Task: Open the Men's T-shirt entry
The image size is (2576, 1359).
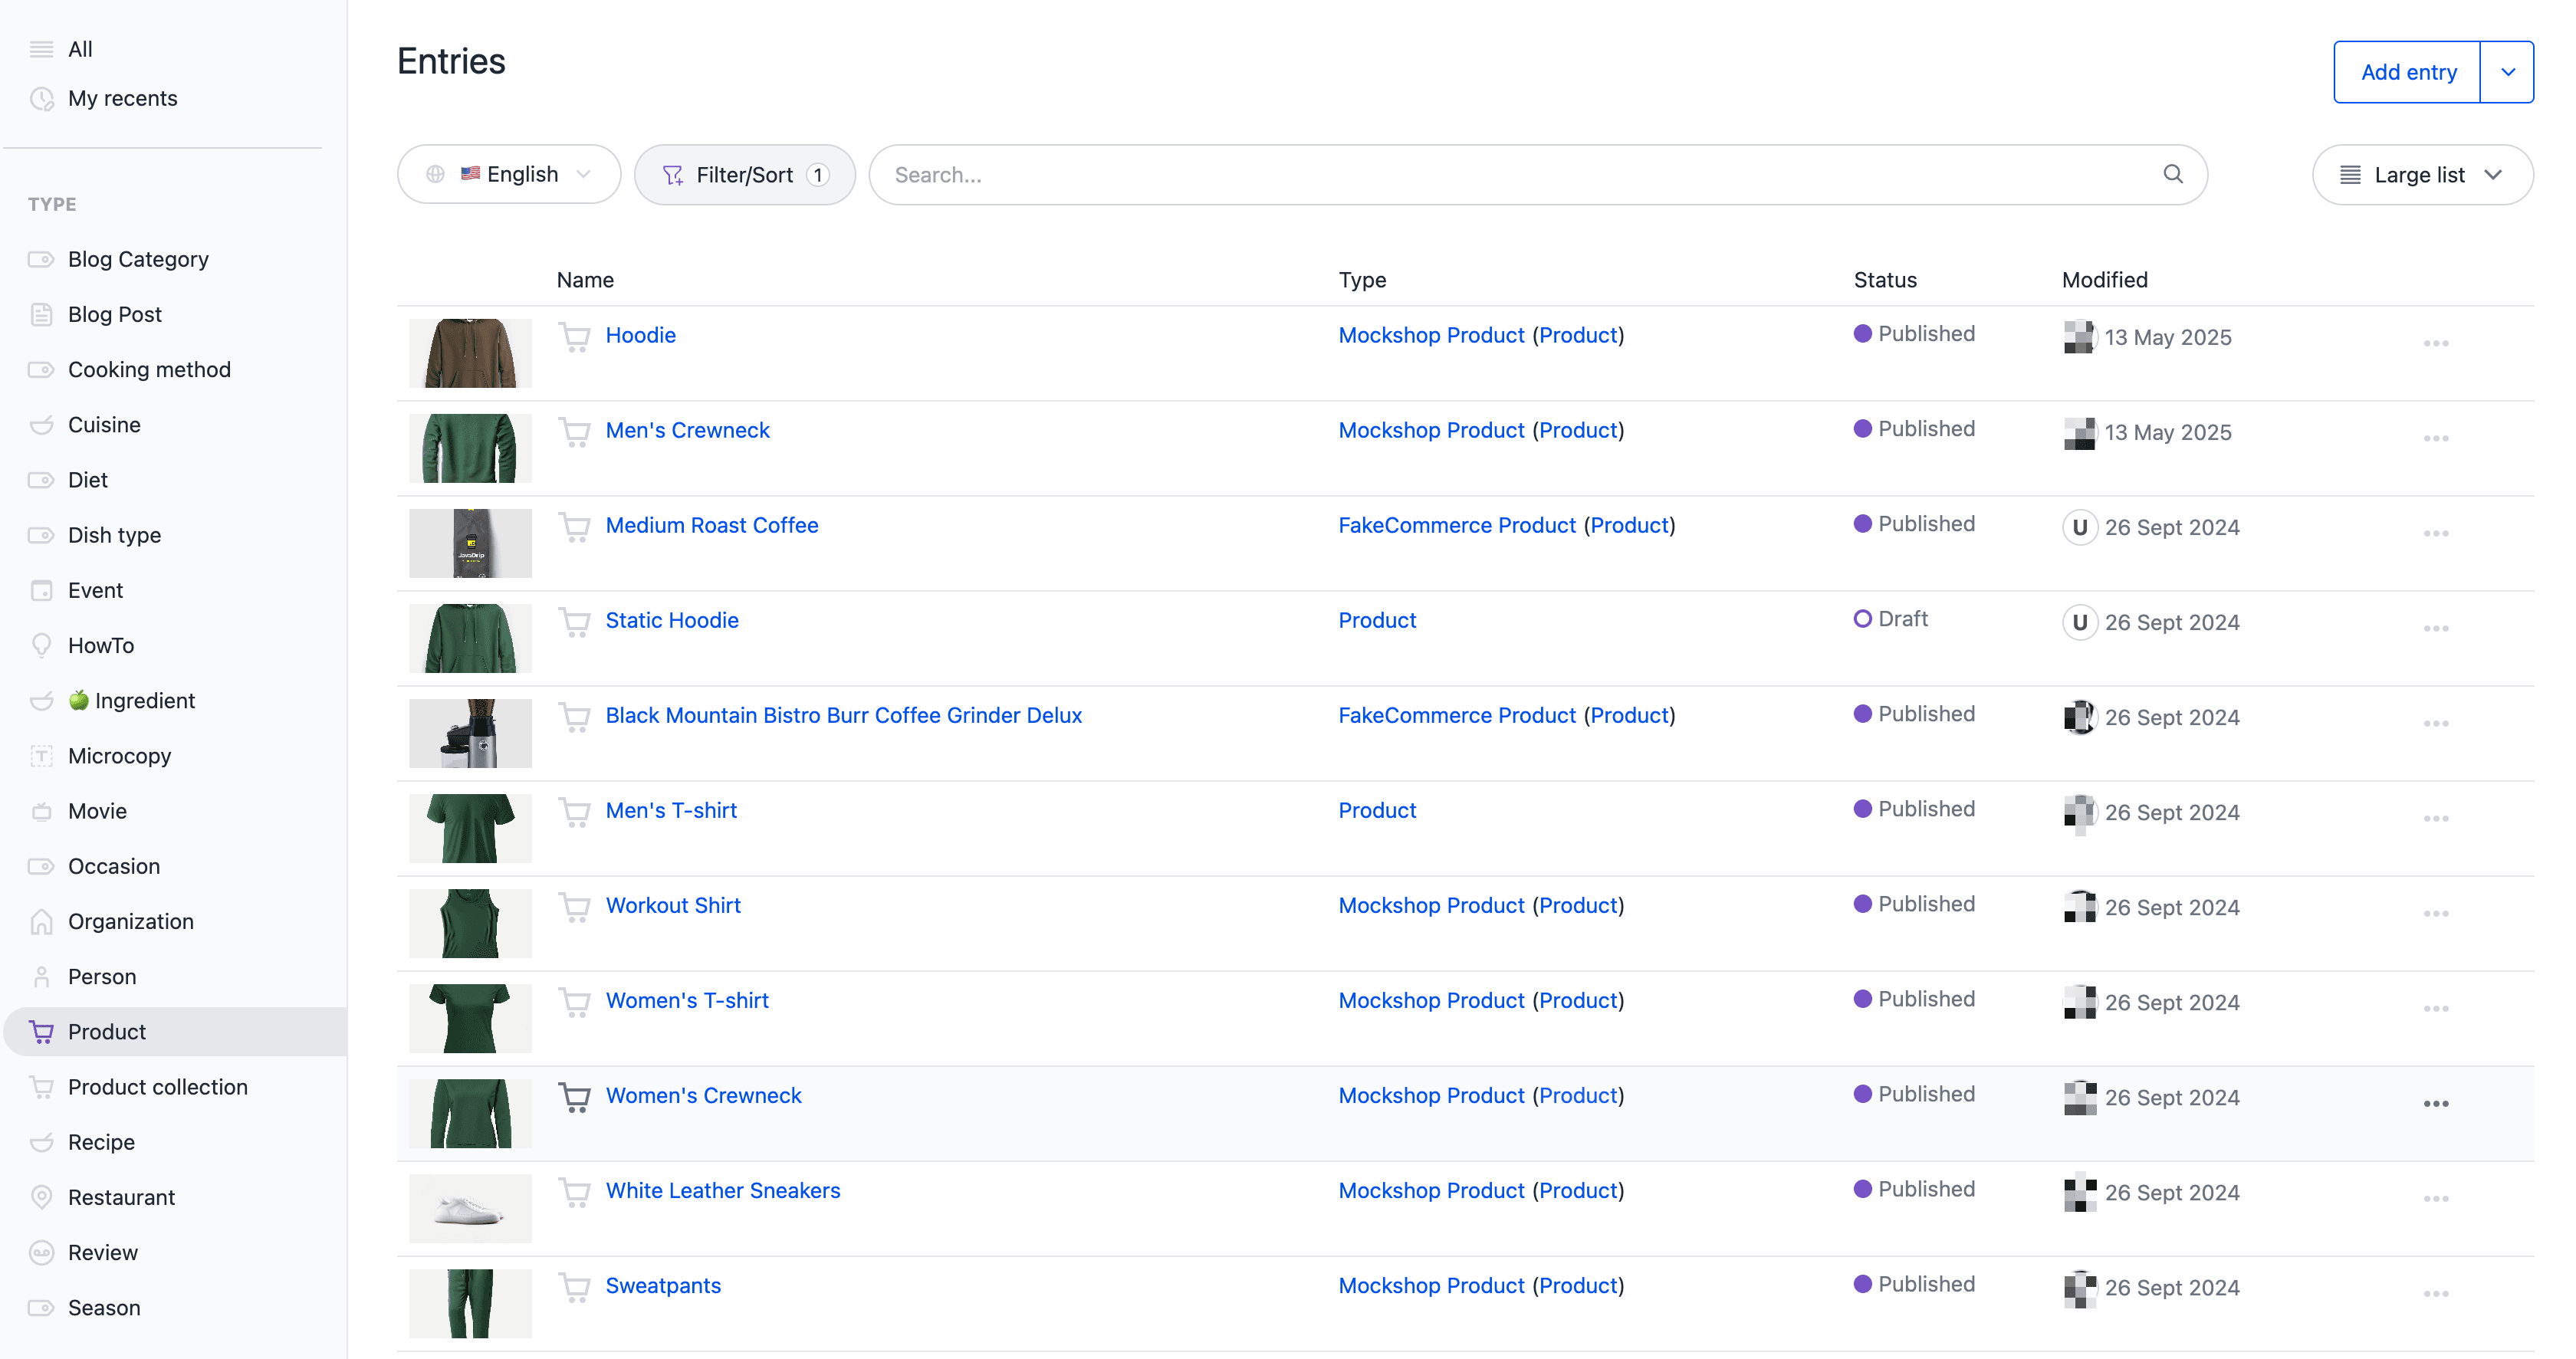Action: pos(670,810)
